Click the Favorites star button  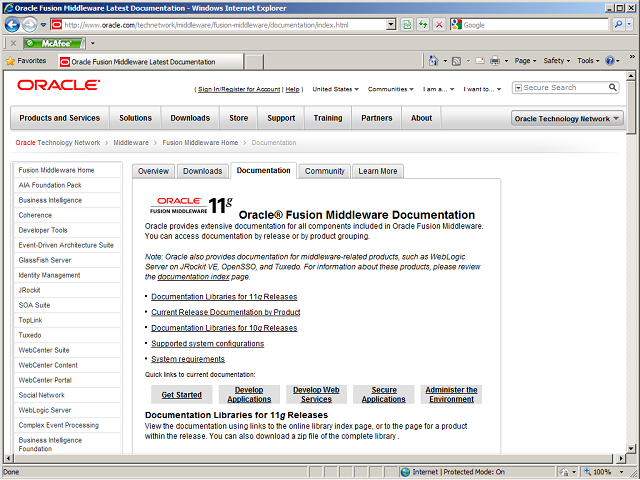coord(26,61)
